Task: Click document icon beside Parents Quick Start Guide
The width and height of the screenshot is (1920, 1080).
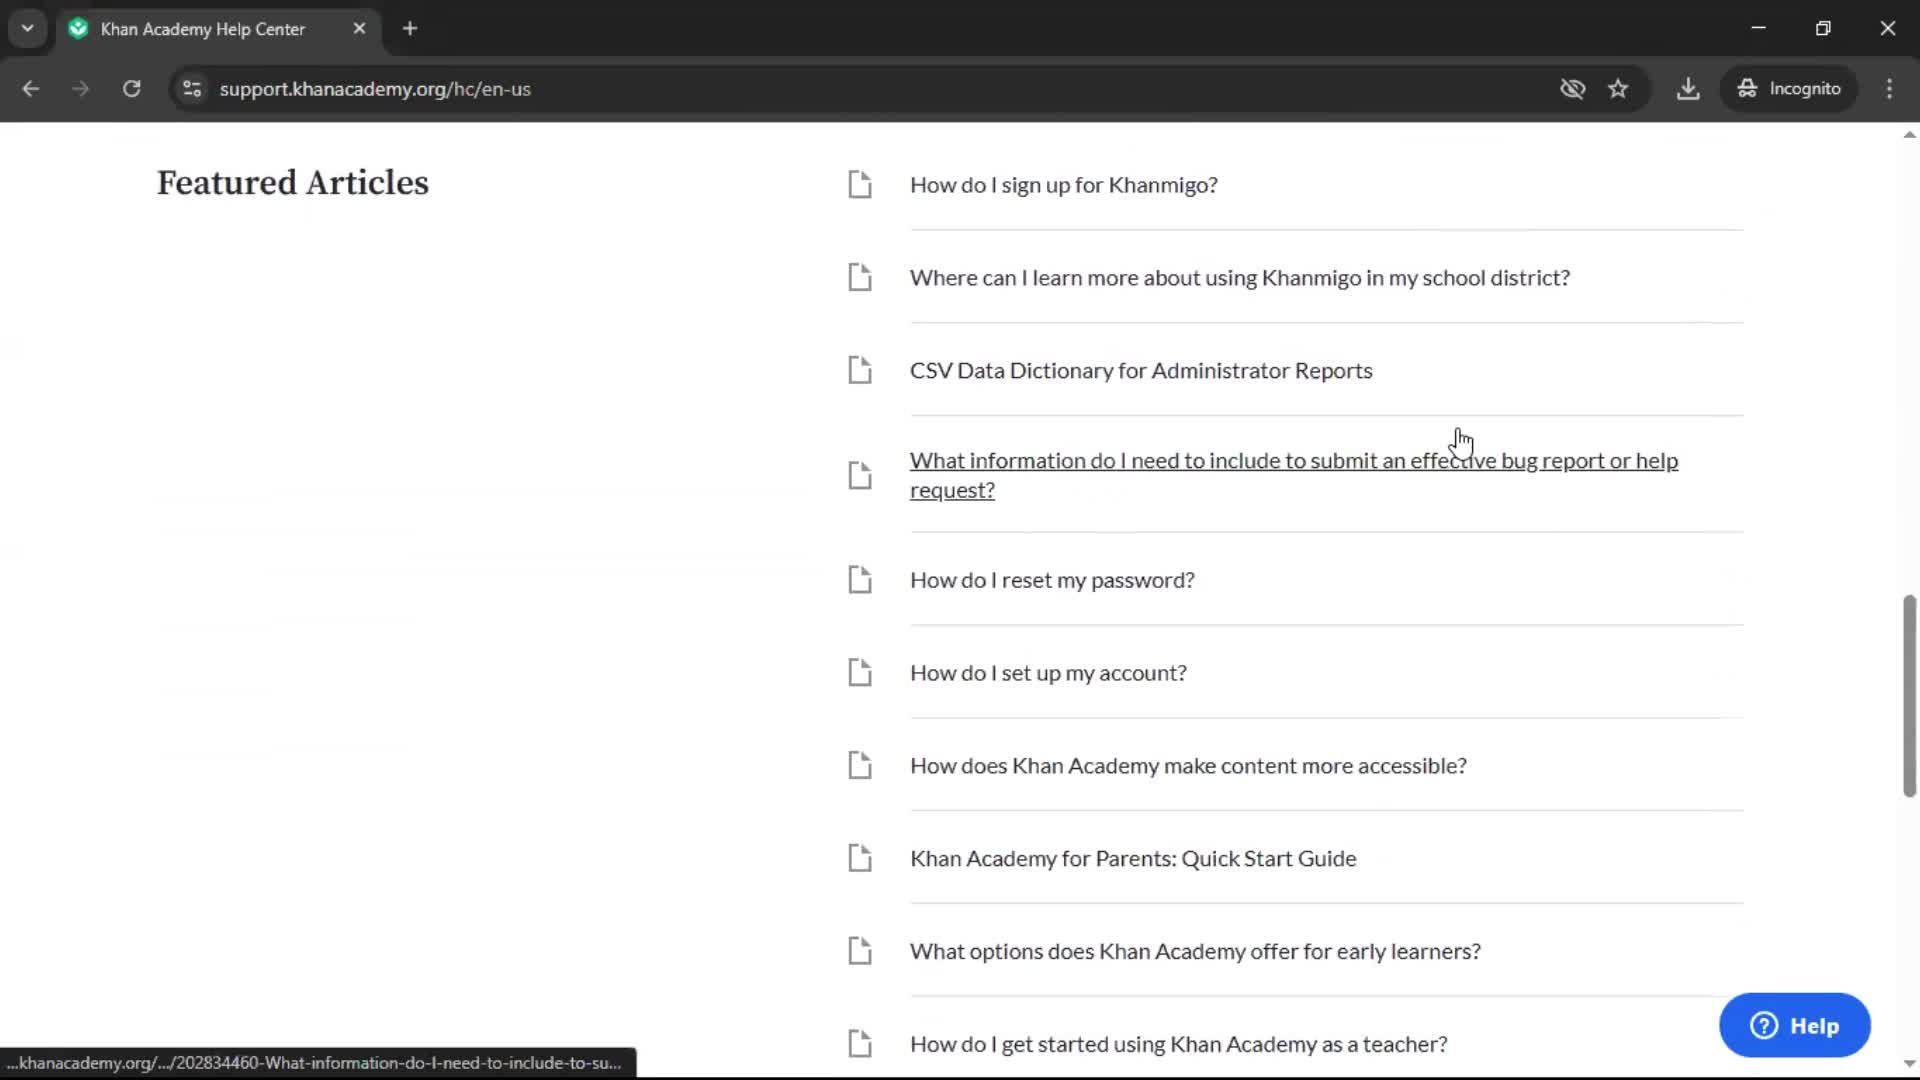Action: 860,859
